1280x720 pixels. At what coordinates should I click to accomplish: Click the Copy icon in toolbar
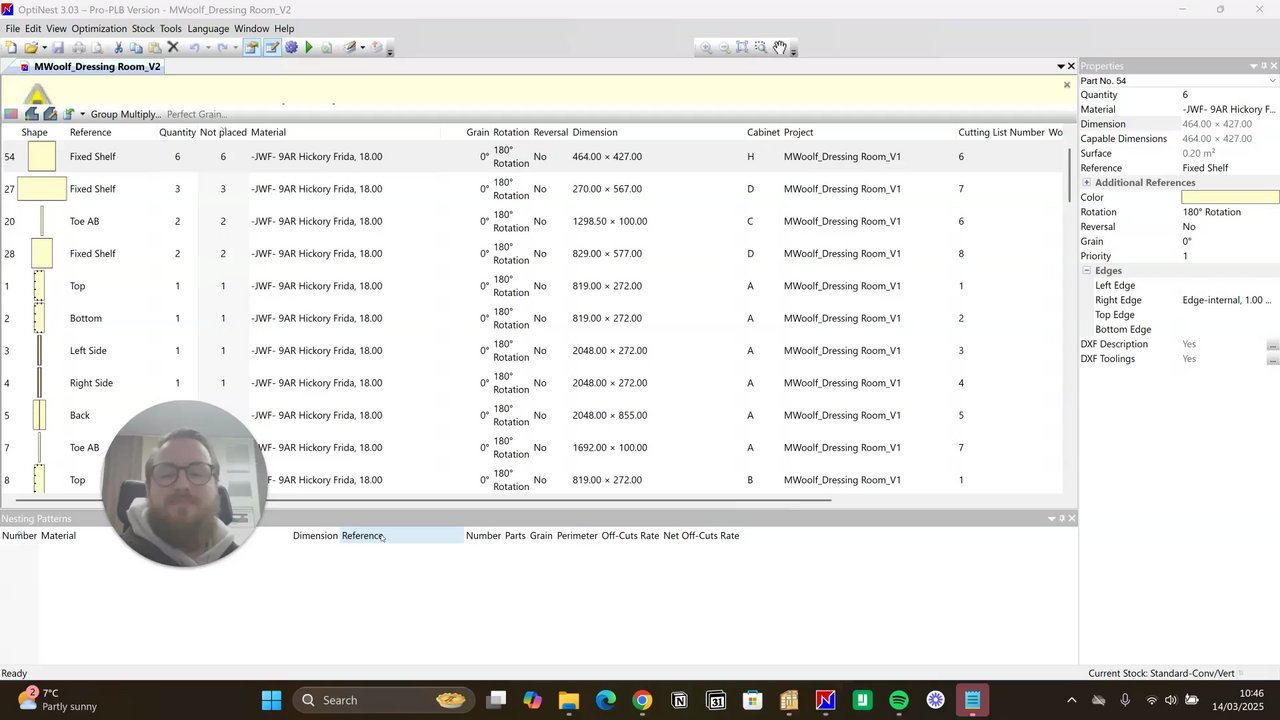[x=136, y=47]
